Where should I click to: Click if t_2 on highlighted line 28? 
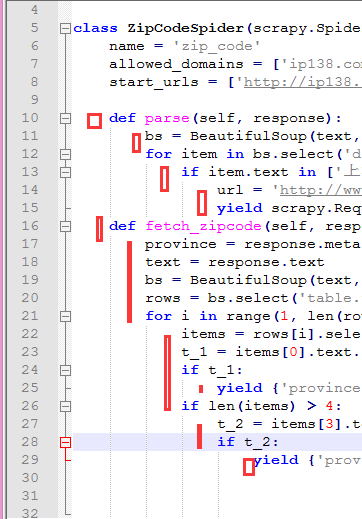tap(248, 442)
